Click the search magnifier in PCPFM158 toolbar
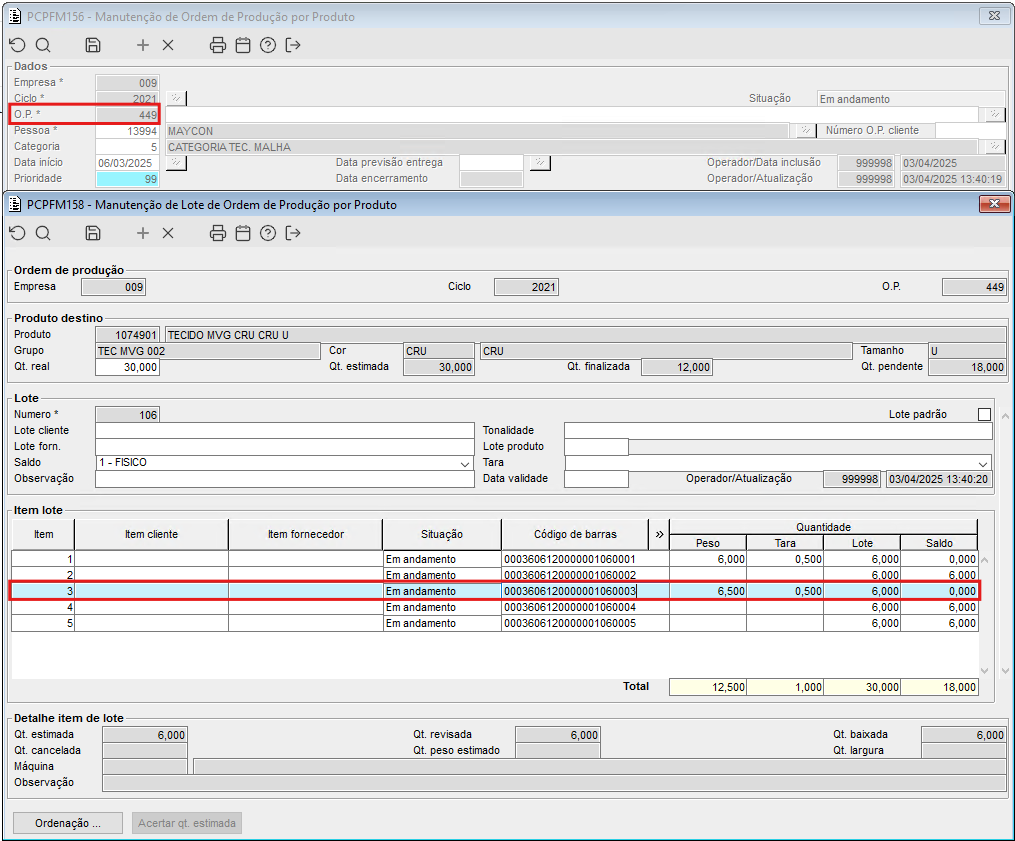 tap(43, 233)
